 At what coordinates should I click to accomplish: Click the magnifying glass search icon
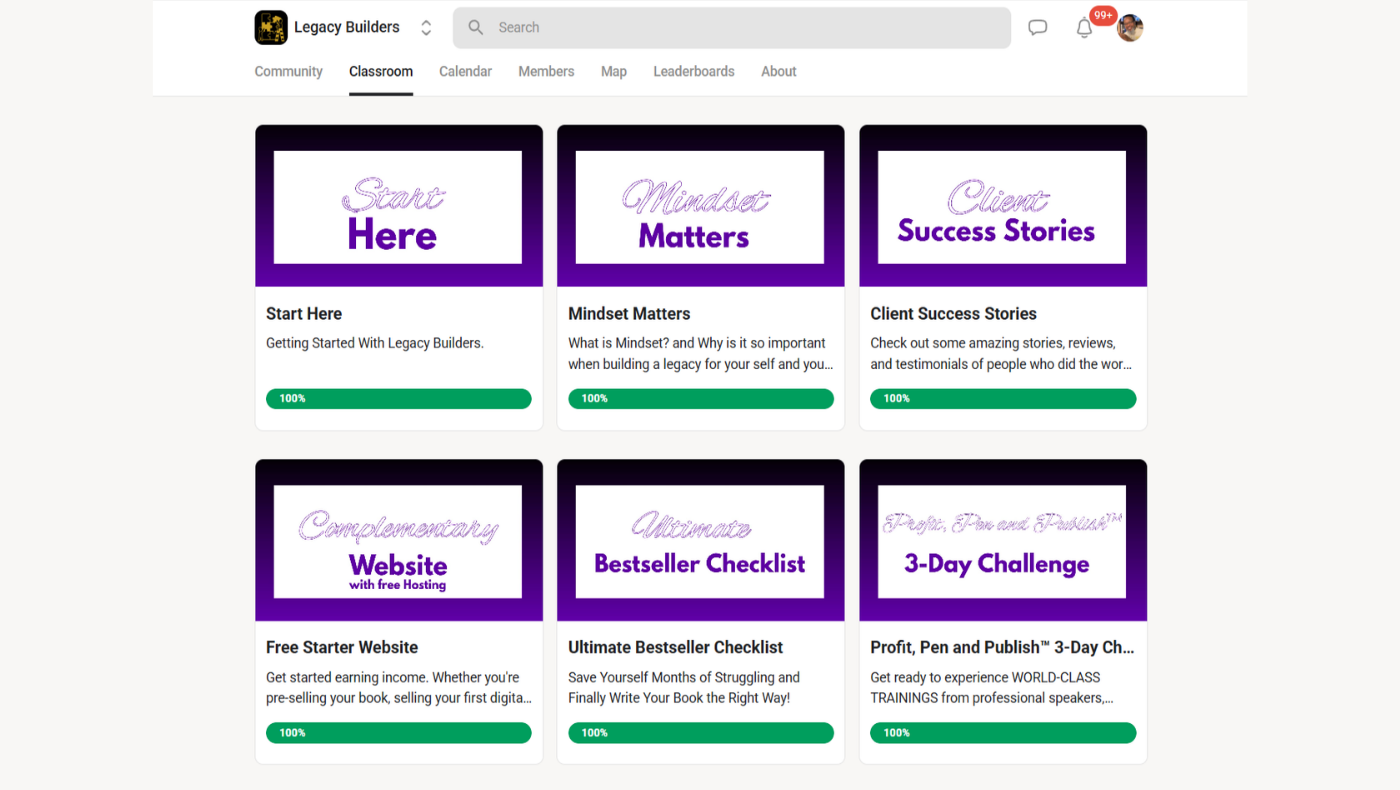[x=476, y=28]
